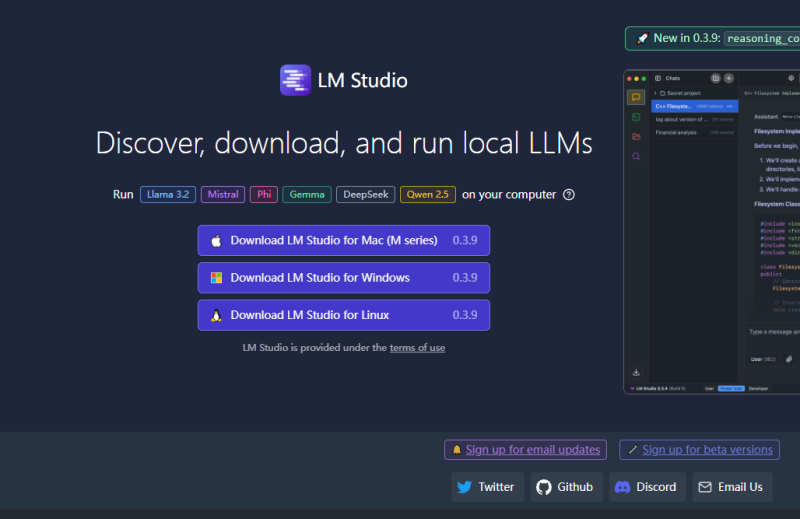The width and height of the screenshot is (800, 519).
Task: Click the Qwen 2.5 model tag
Action: pyautogui.click(x=428, y=195)
